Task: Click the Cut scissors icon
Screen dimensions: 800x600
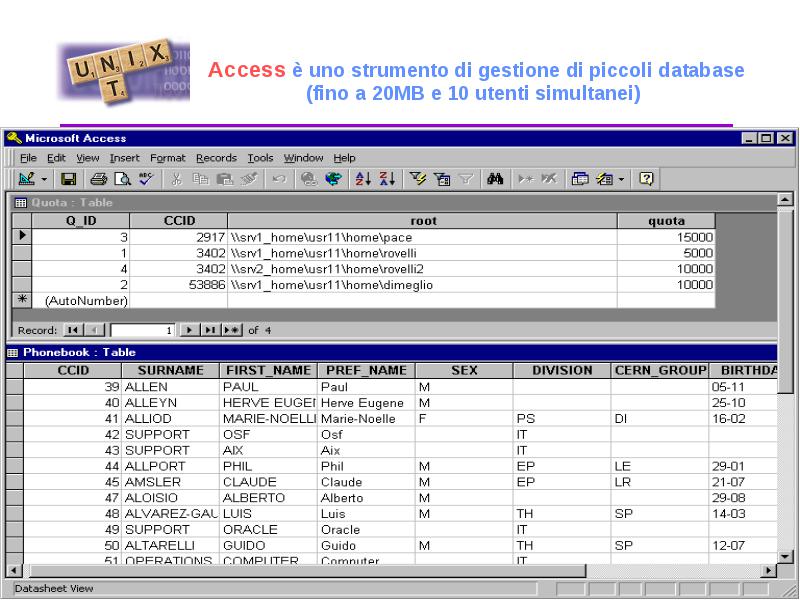Action: (176, 179)
